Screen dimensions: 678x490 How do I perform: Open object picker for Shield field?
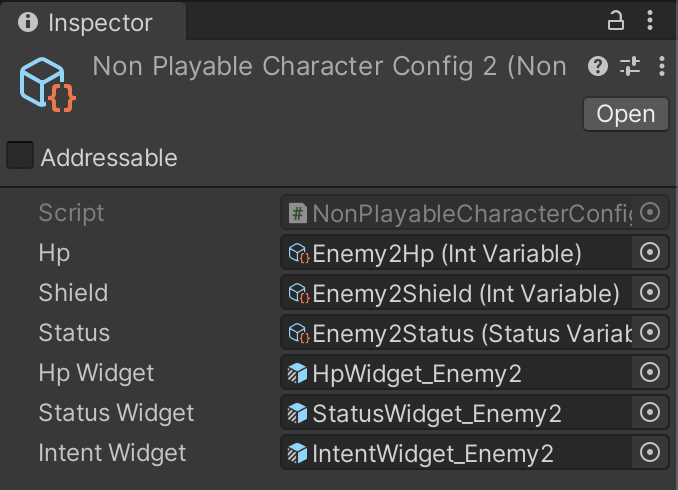pos(650,293)
